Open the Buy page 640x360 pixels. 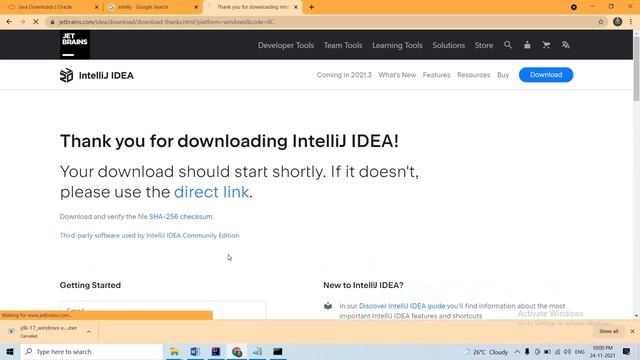point(503,75)
